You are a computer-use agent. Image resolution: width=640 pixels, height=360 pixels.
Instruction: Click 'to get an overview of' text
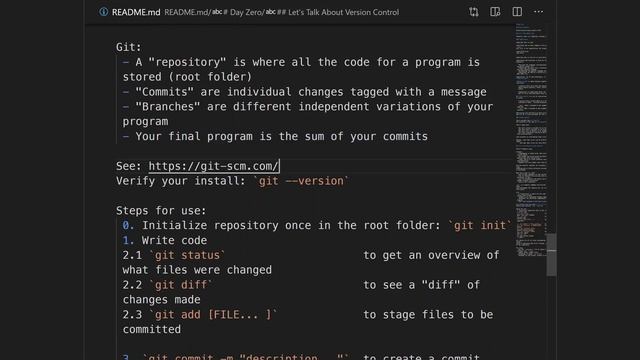pos(431,255)
